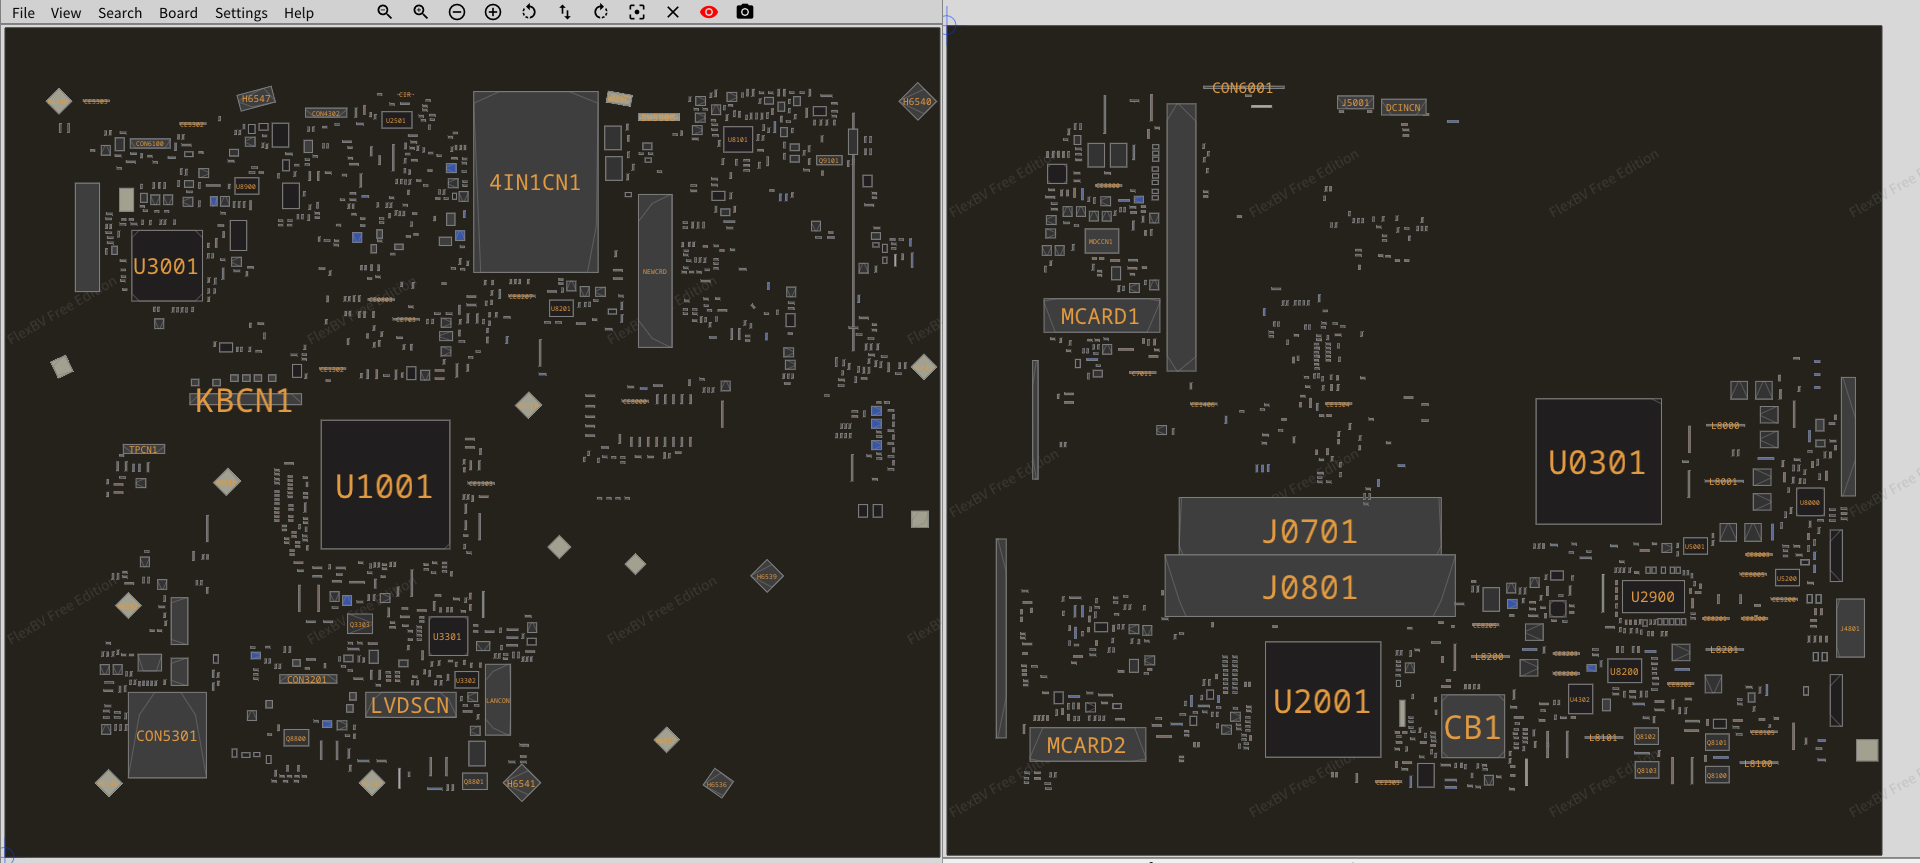This screenshot has width=1920, height=863.
Task: Flip the board using the up-down arrows icon
Action: [x=565, y=12]
